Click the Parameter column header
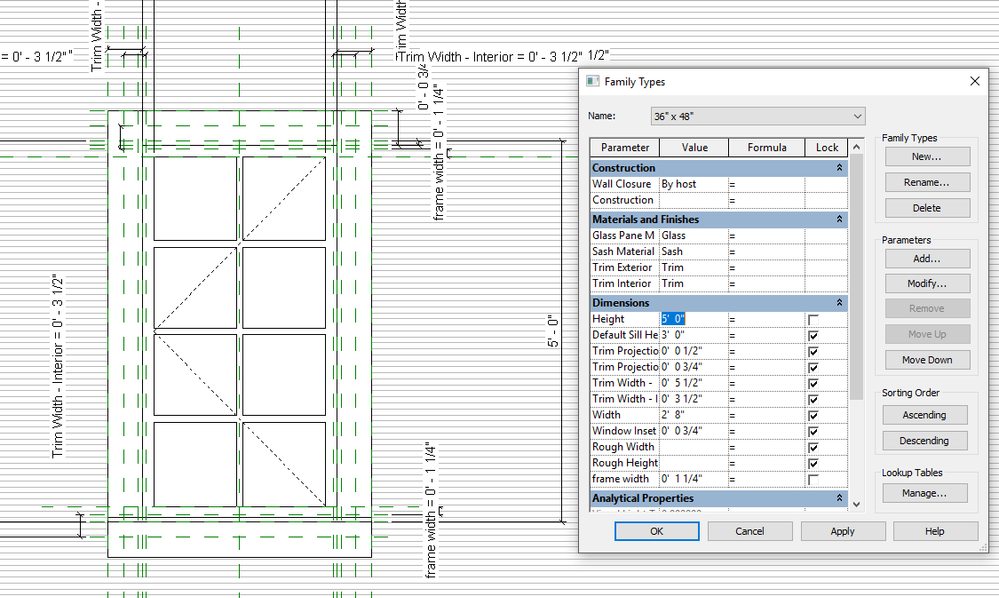Image resolution: width=999 pixels, height=598 pixels. pyautogui.click(x=624, y=147)
